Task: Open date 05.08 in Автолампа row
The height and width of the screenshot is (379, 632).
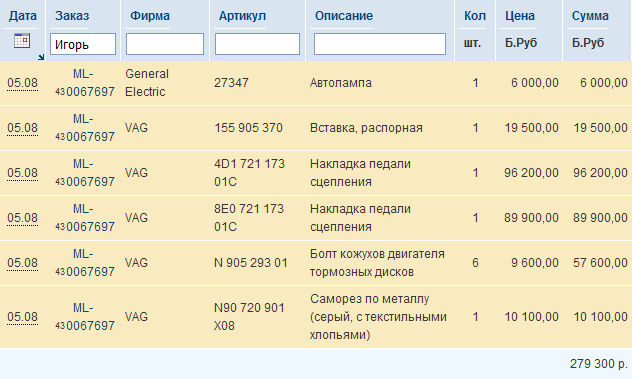Action: pos(23,83)
